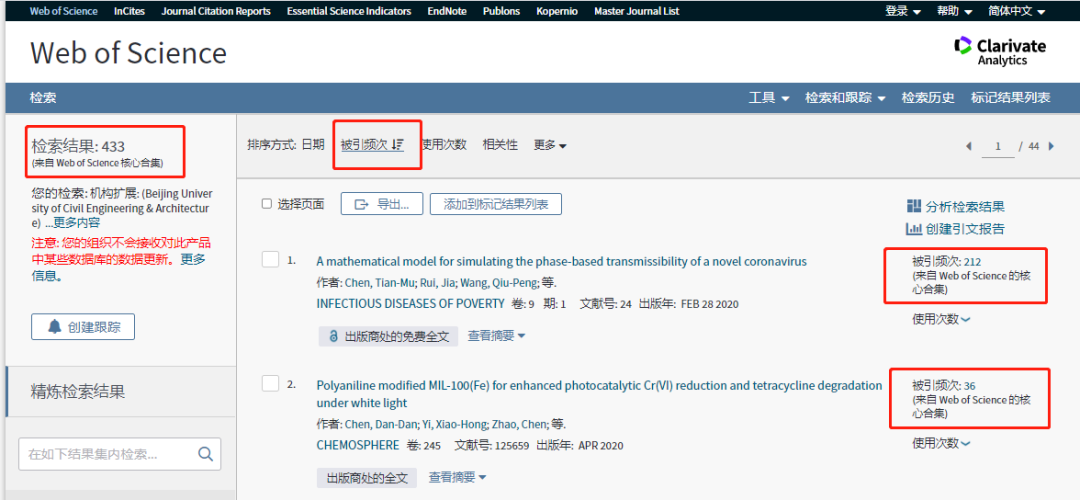Open the 更多 sort options dropdown
Image resolution: width=1080 pixels, height=500 pixels.
click(550, 145)
